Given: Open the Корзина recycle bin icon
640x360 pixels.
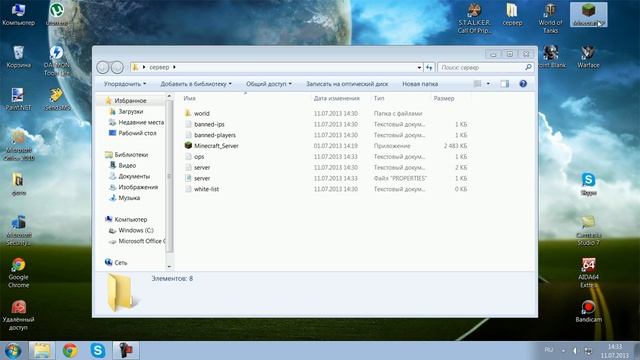Looking at the screenshot, I should tap(18, 57).
